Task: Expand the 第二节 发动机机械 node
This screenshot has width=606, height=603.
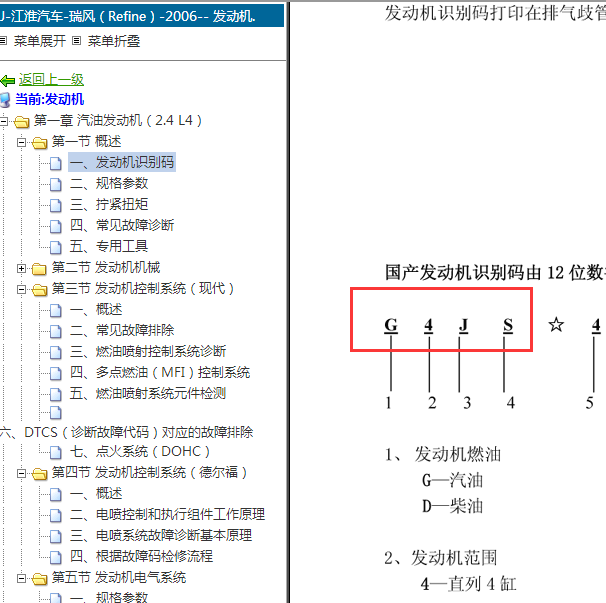Action: 22,268
